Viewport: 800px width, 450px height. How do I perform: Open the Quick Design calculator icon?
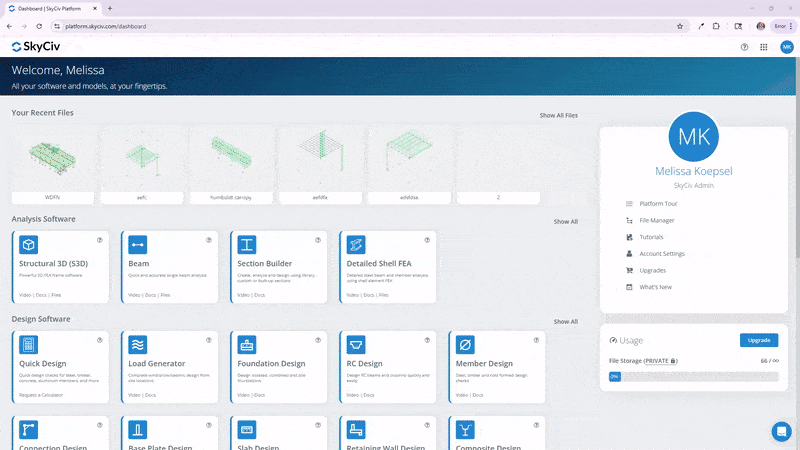[29, 344]
